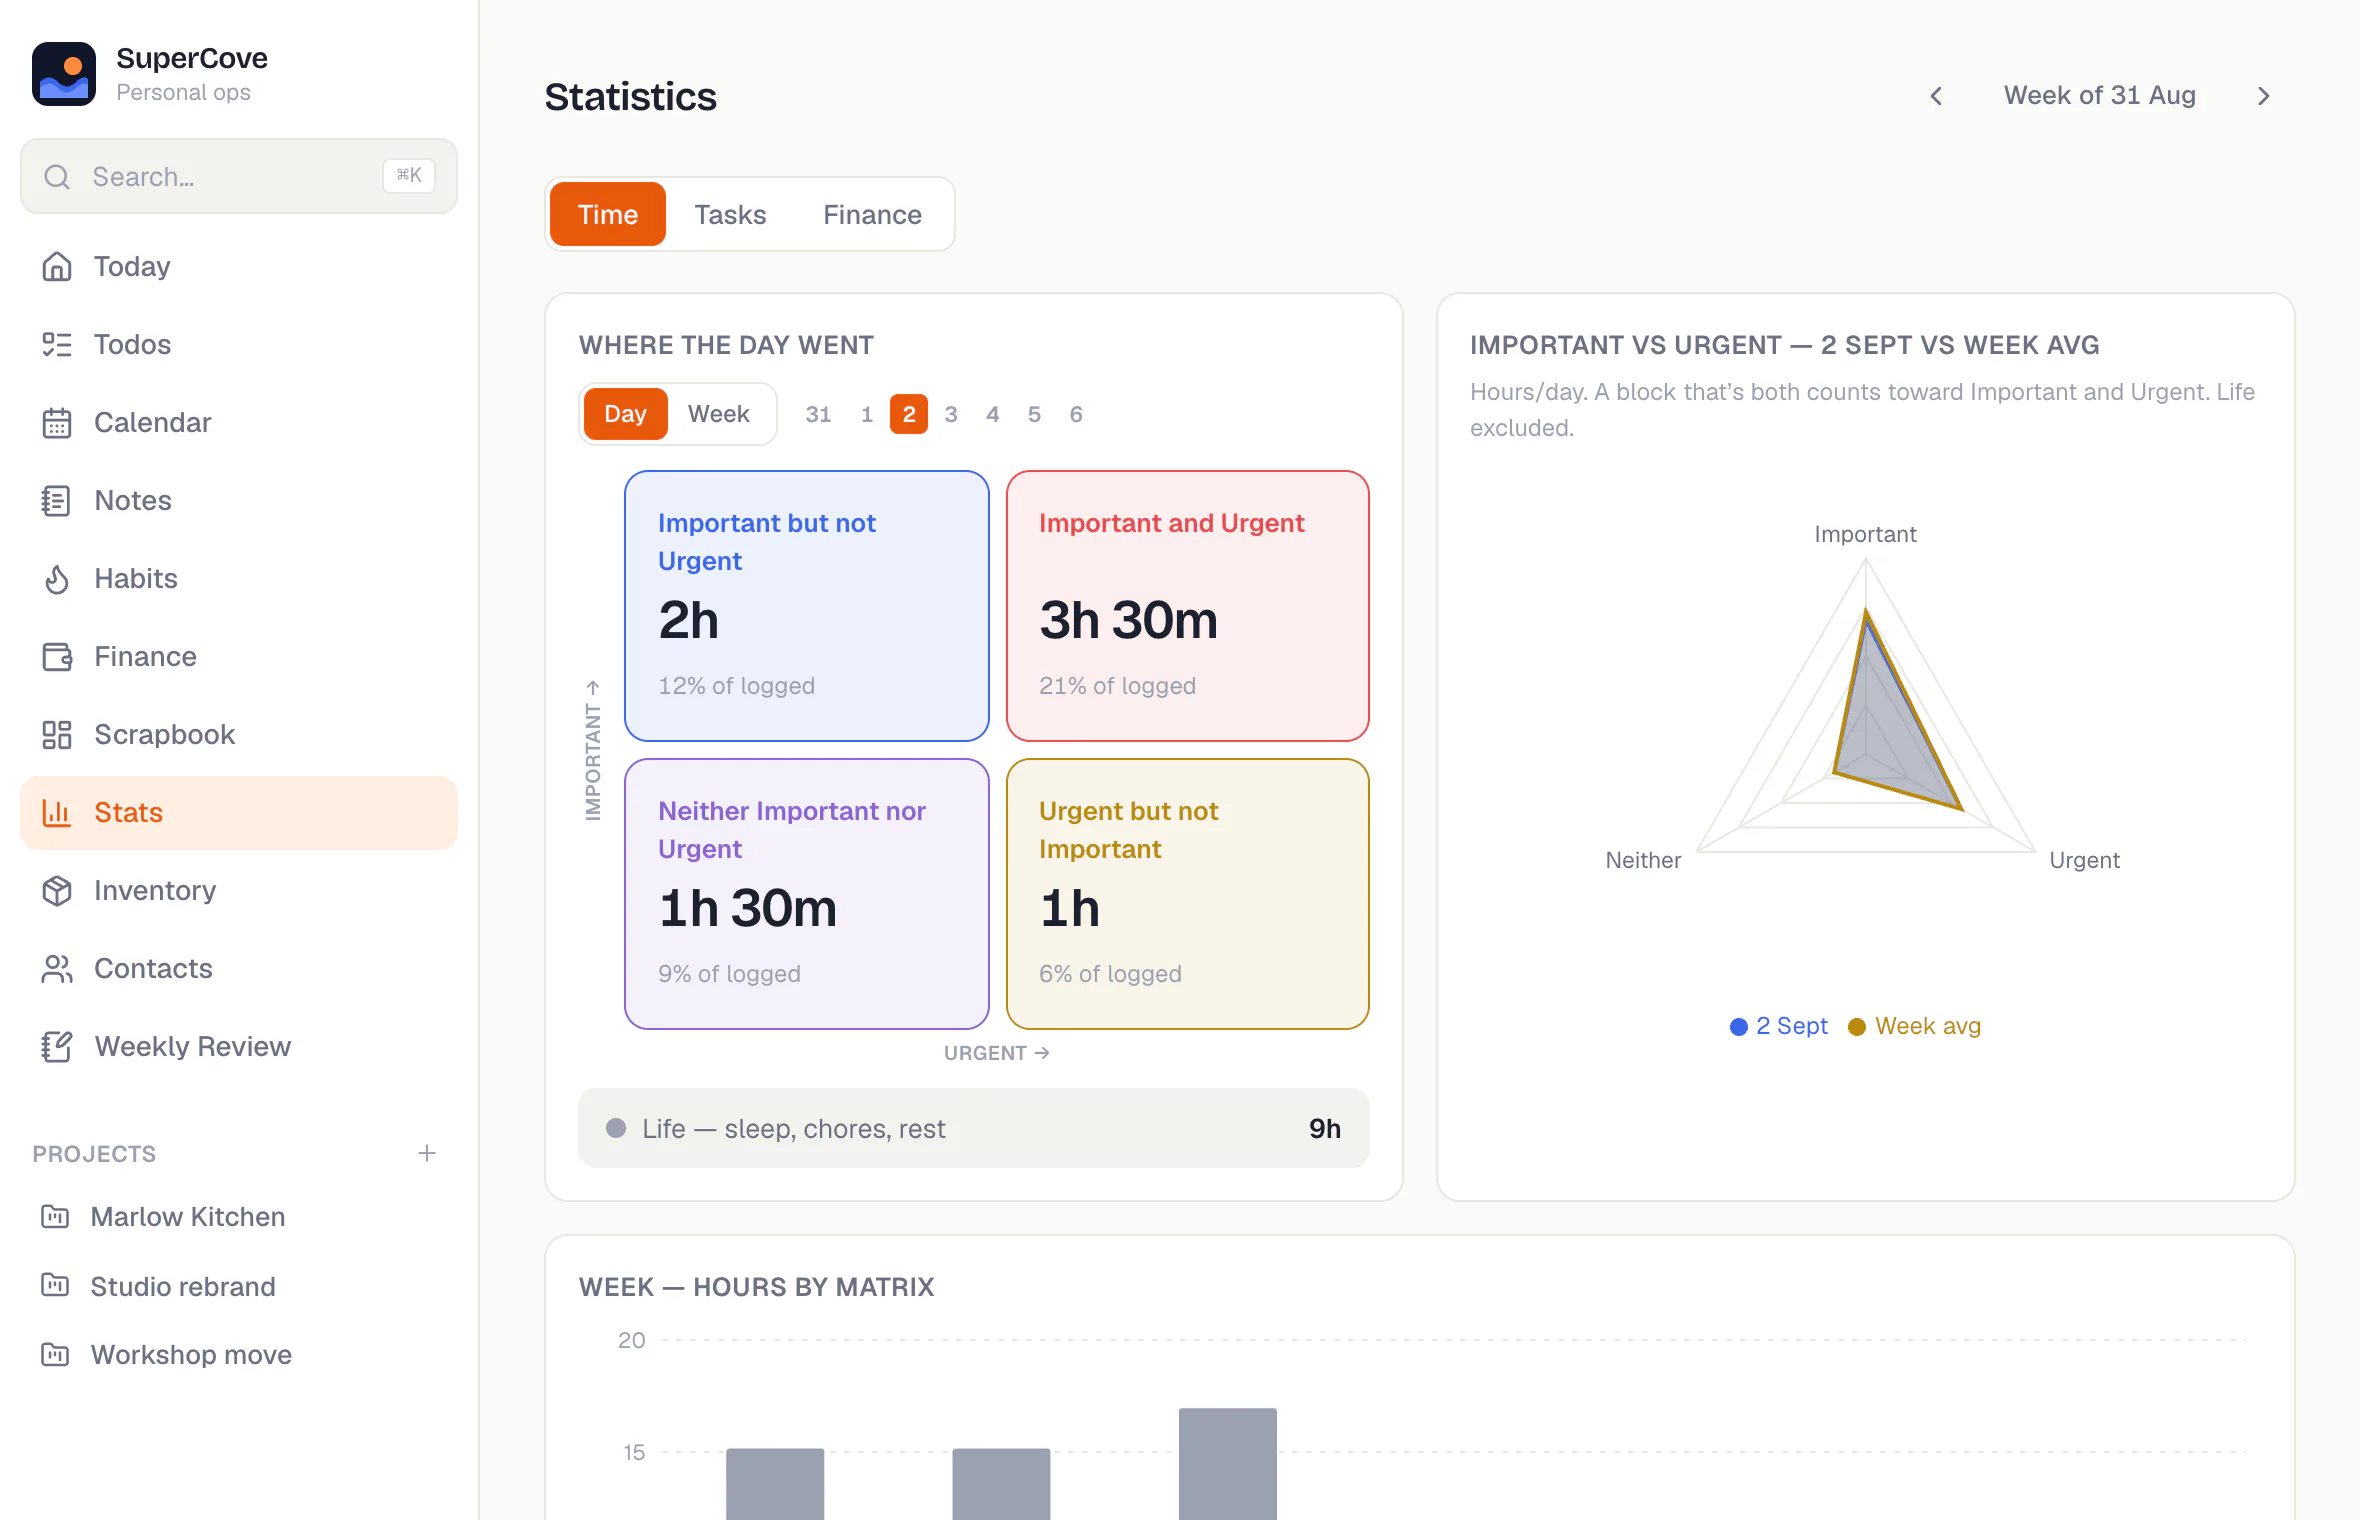
Task: Toggle the 2 Sept legend dot
Action: 1739,1026
